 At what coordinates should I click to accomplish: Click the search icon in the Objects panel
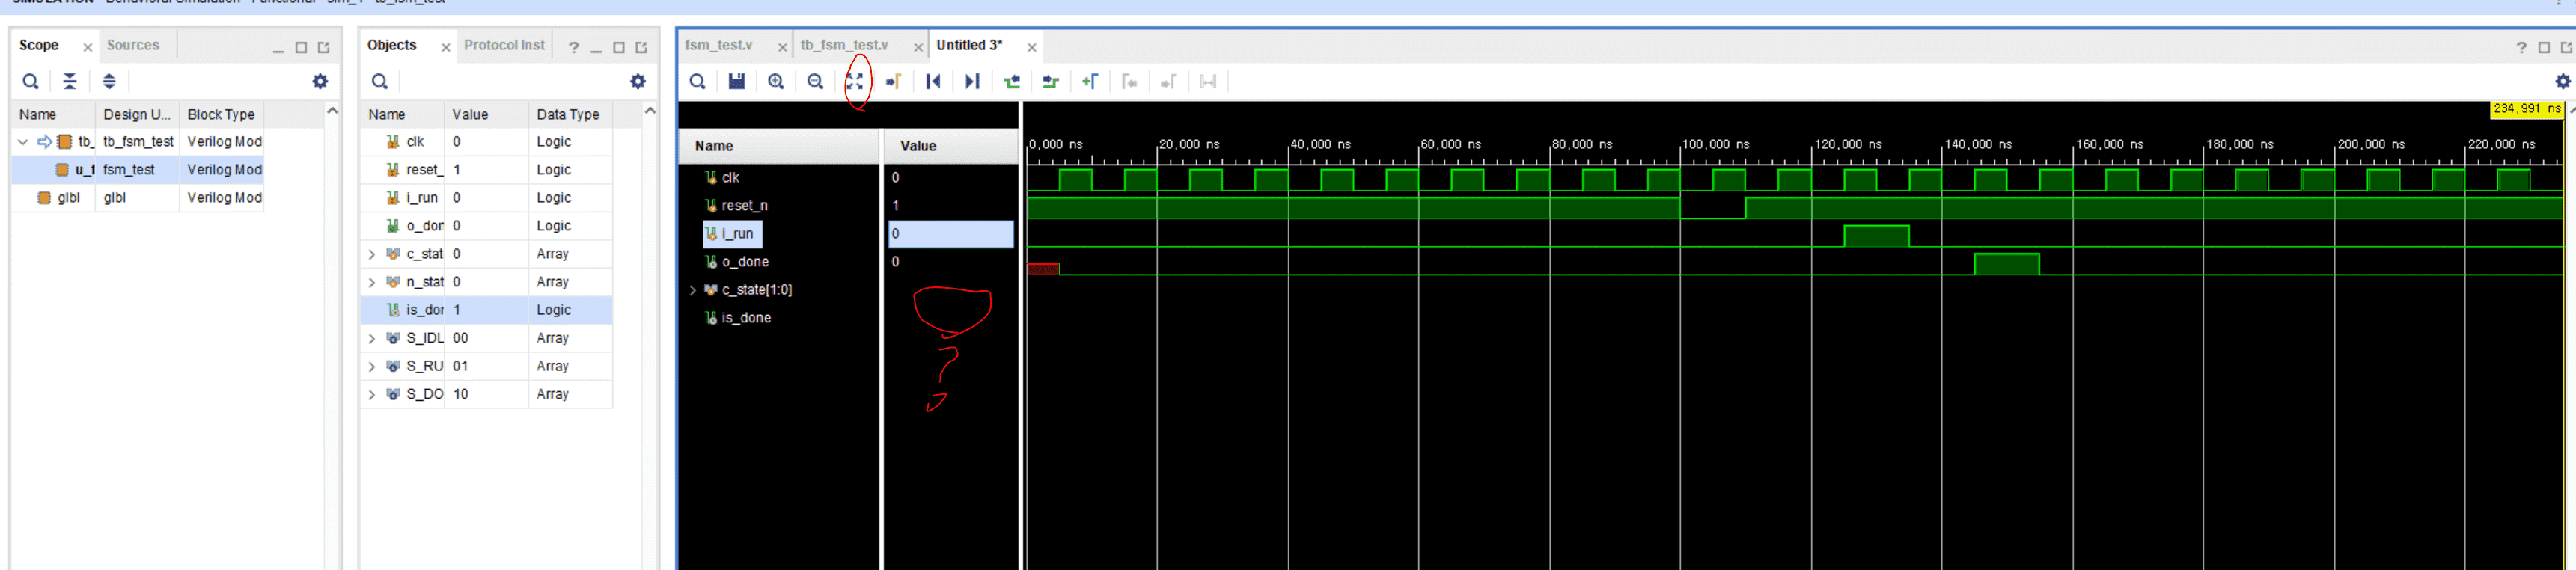(x=380, y=81)
